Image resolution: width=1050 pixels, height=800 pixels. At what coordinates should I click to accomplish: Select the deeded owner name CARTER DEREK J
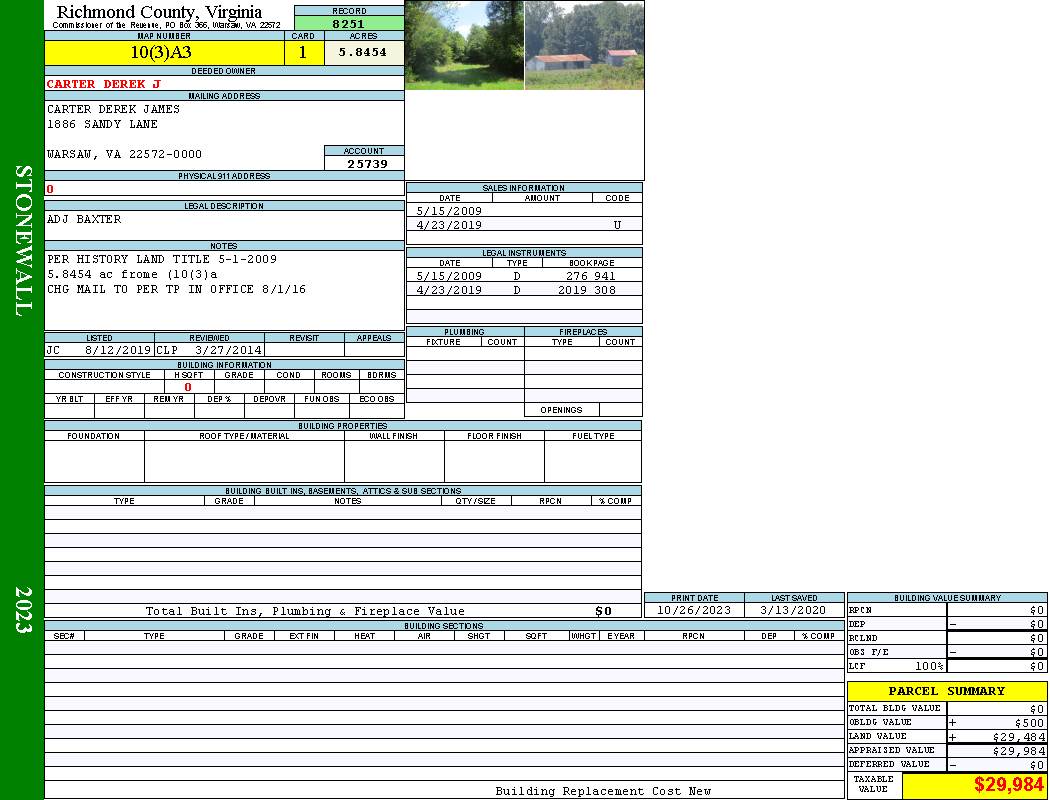tap(104, 84)
